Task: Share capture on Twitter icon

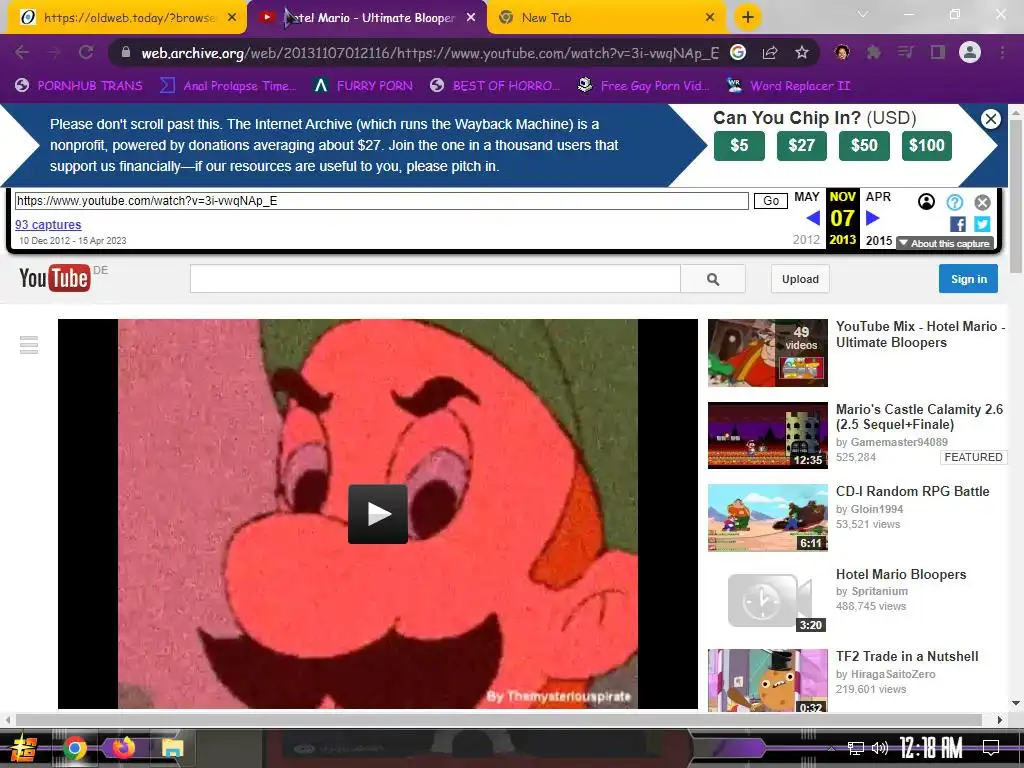Action: [x=982, y=224]
